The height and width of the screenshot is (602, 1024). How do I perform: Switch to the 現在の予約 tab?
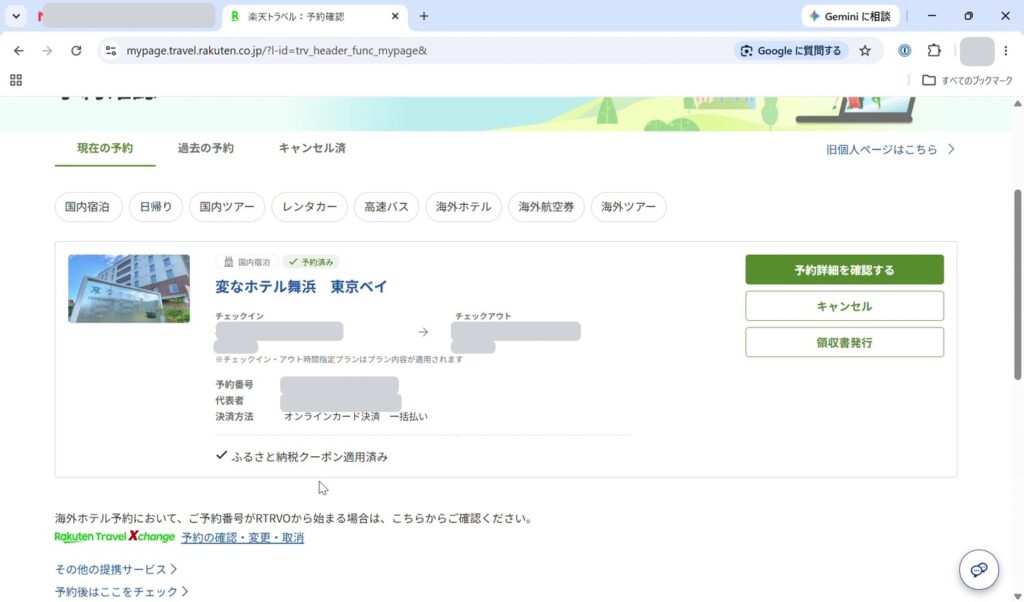point(105,148)
